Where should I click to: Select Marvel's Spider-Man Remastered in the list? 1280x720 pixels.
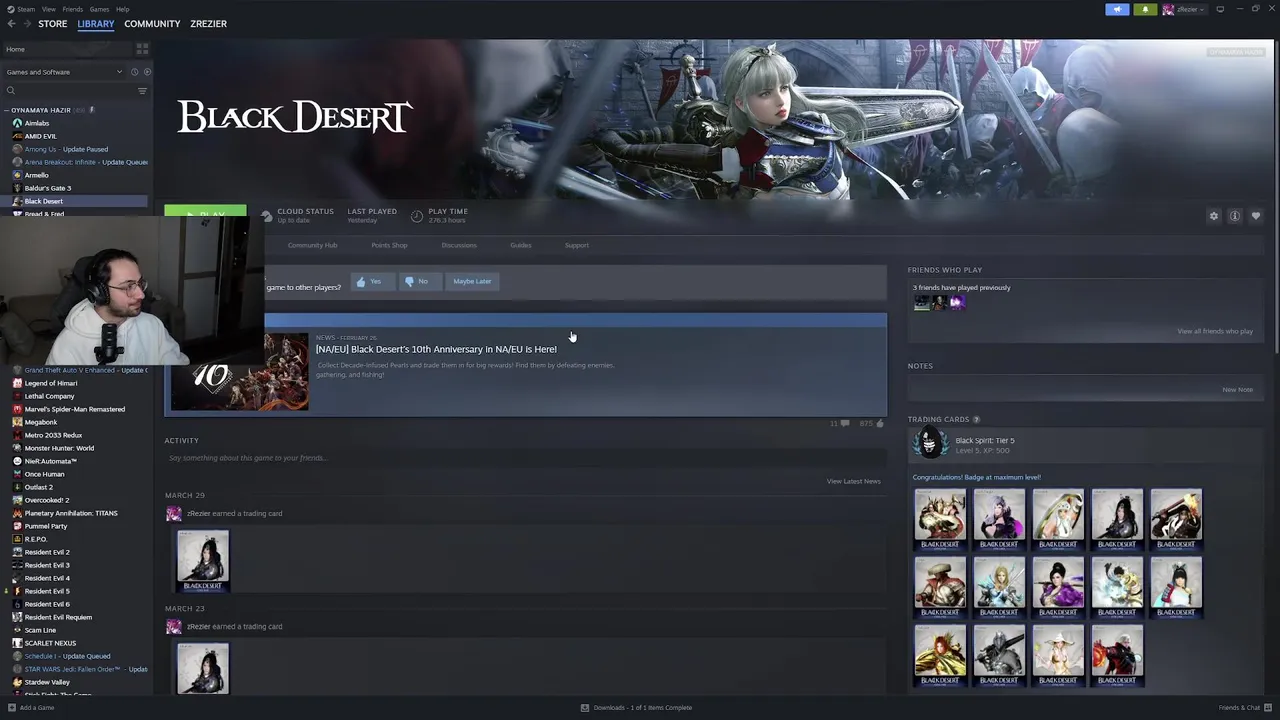point(75,409)
